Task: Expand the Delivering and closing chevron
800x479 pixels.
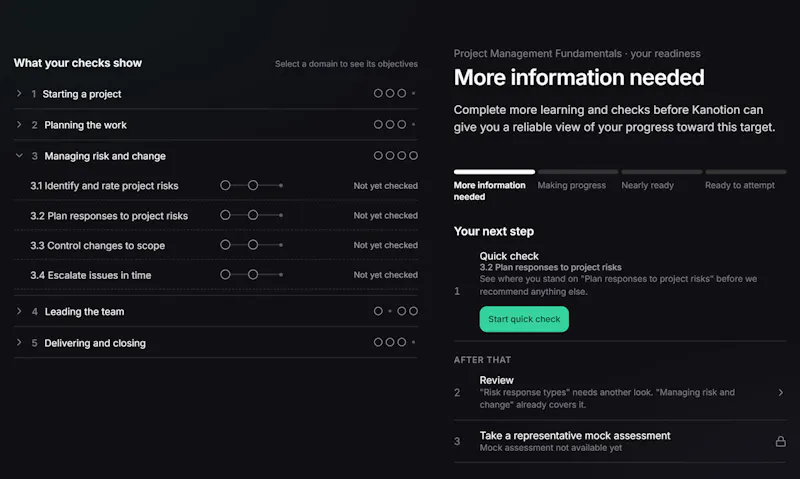Action: pyautogui.click(x=19, y=342)
